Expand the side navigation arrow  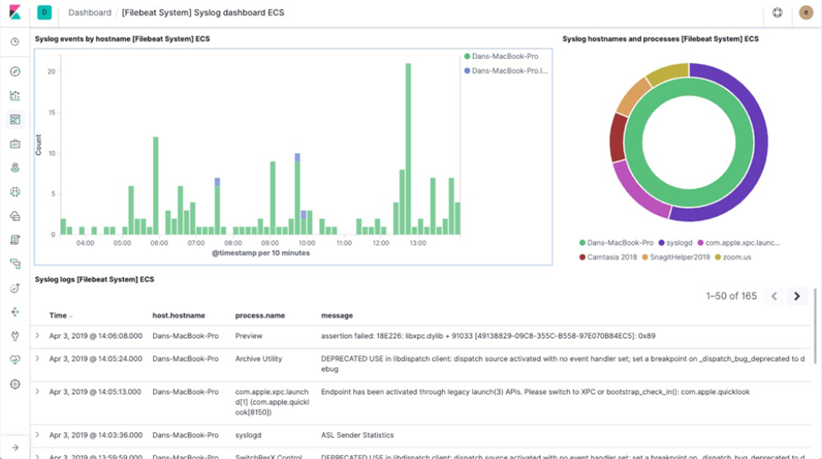pos(15,447)
